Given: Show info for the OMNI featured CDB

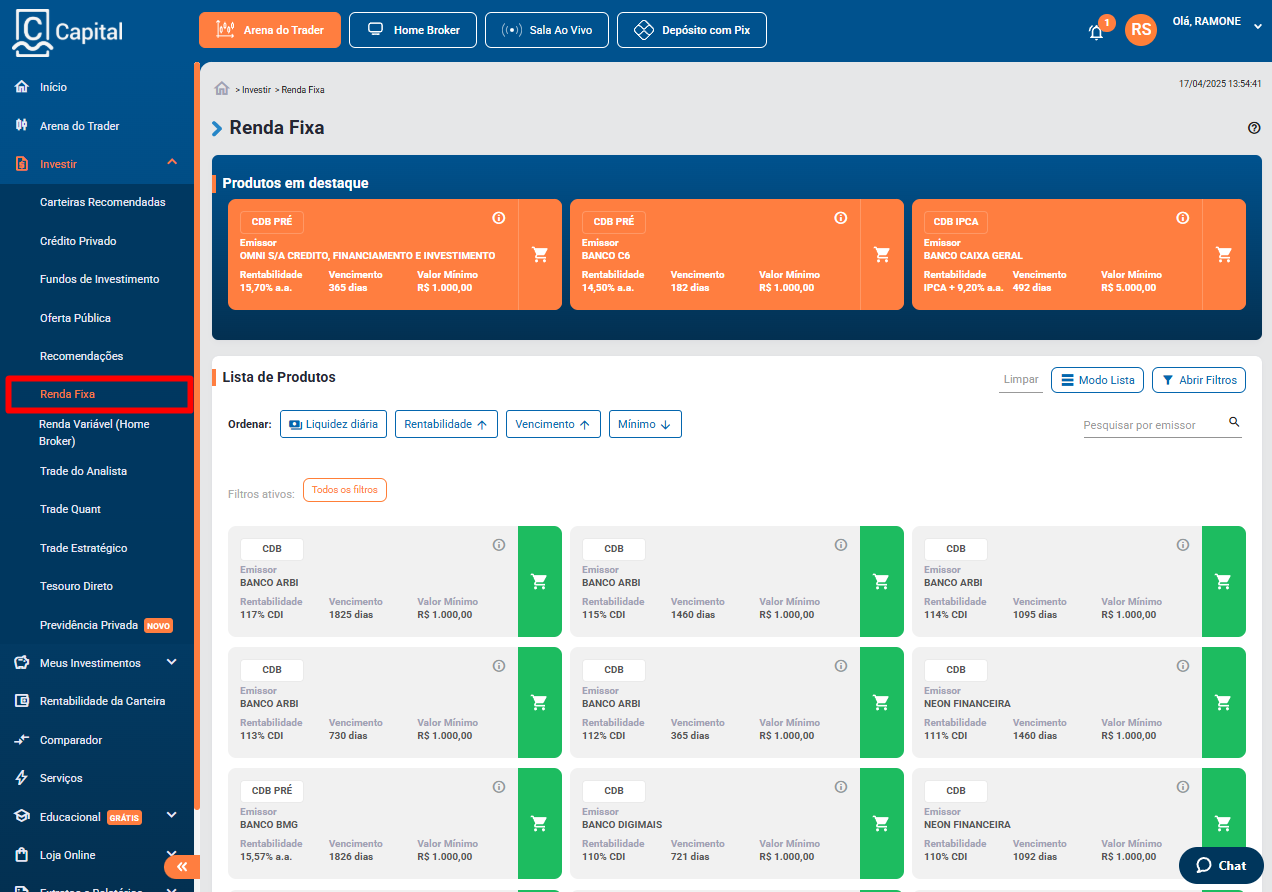Looking at the screenshot, I should pyautogui.click(x=499, y=218).
